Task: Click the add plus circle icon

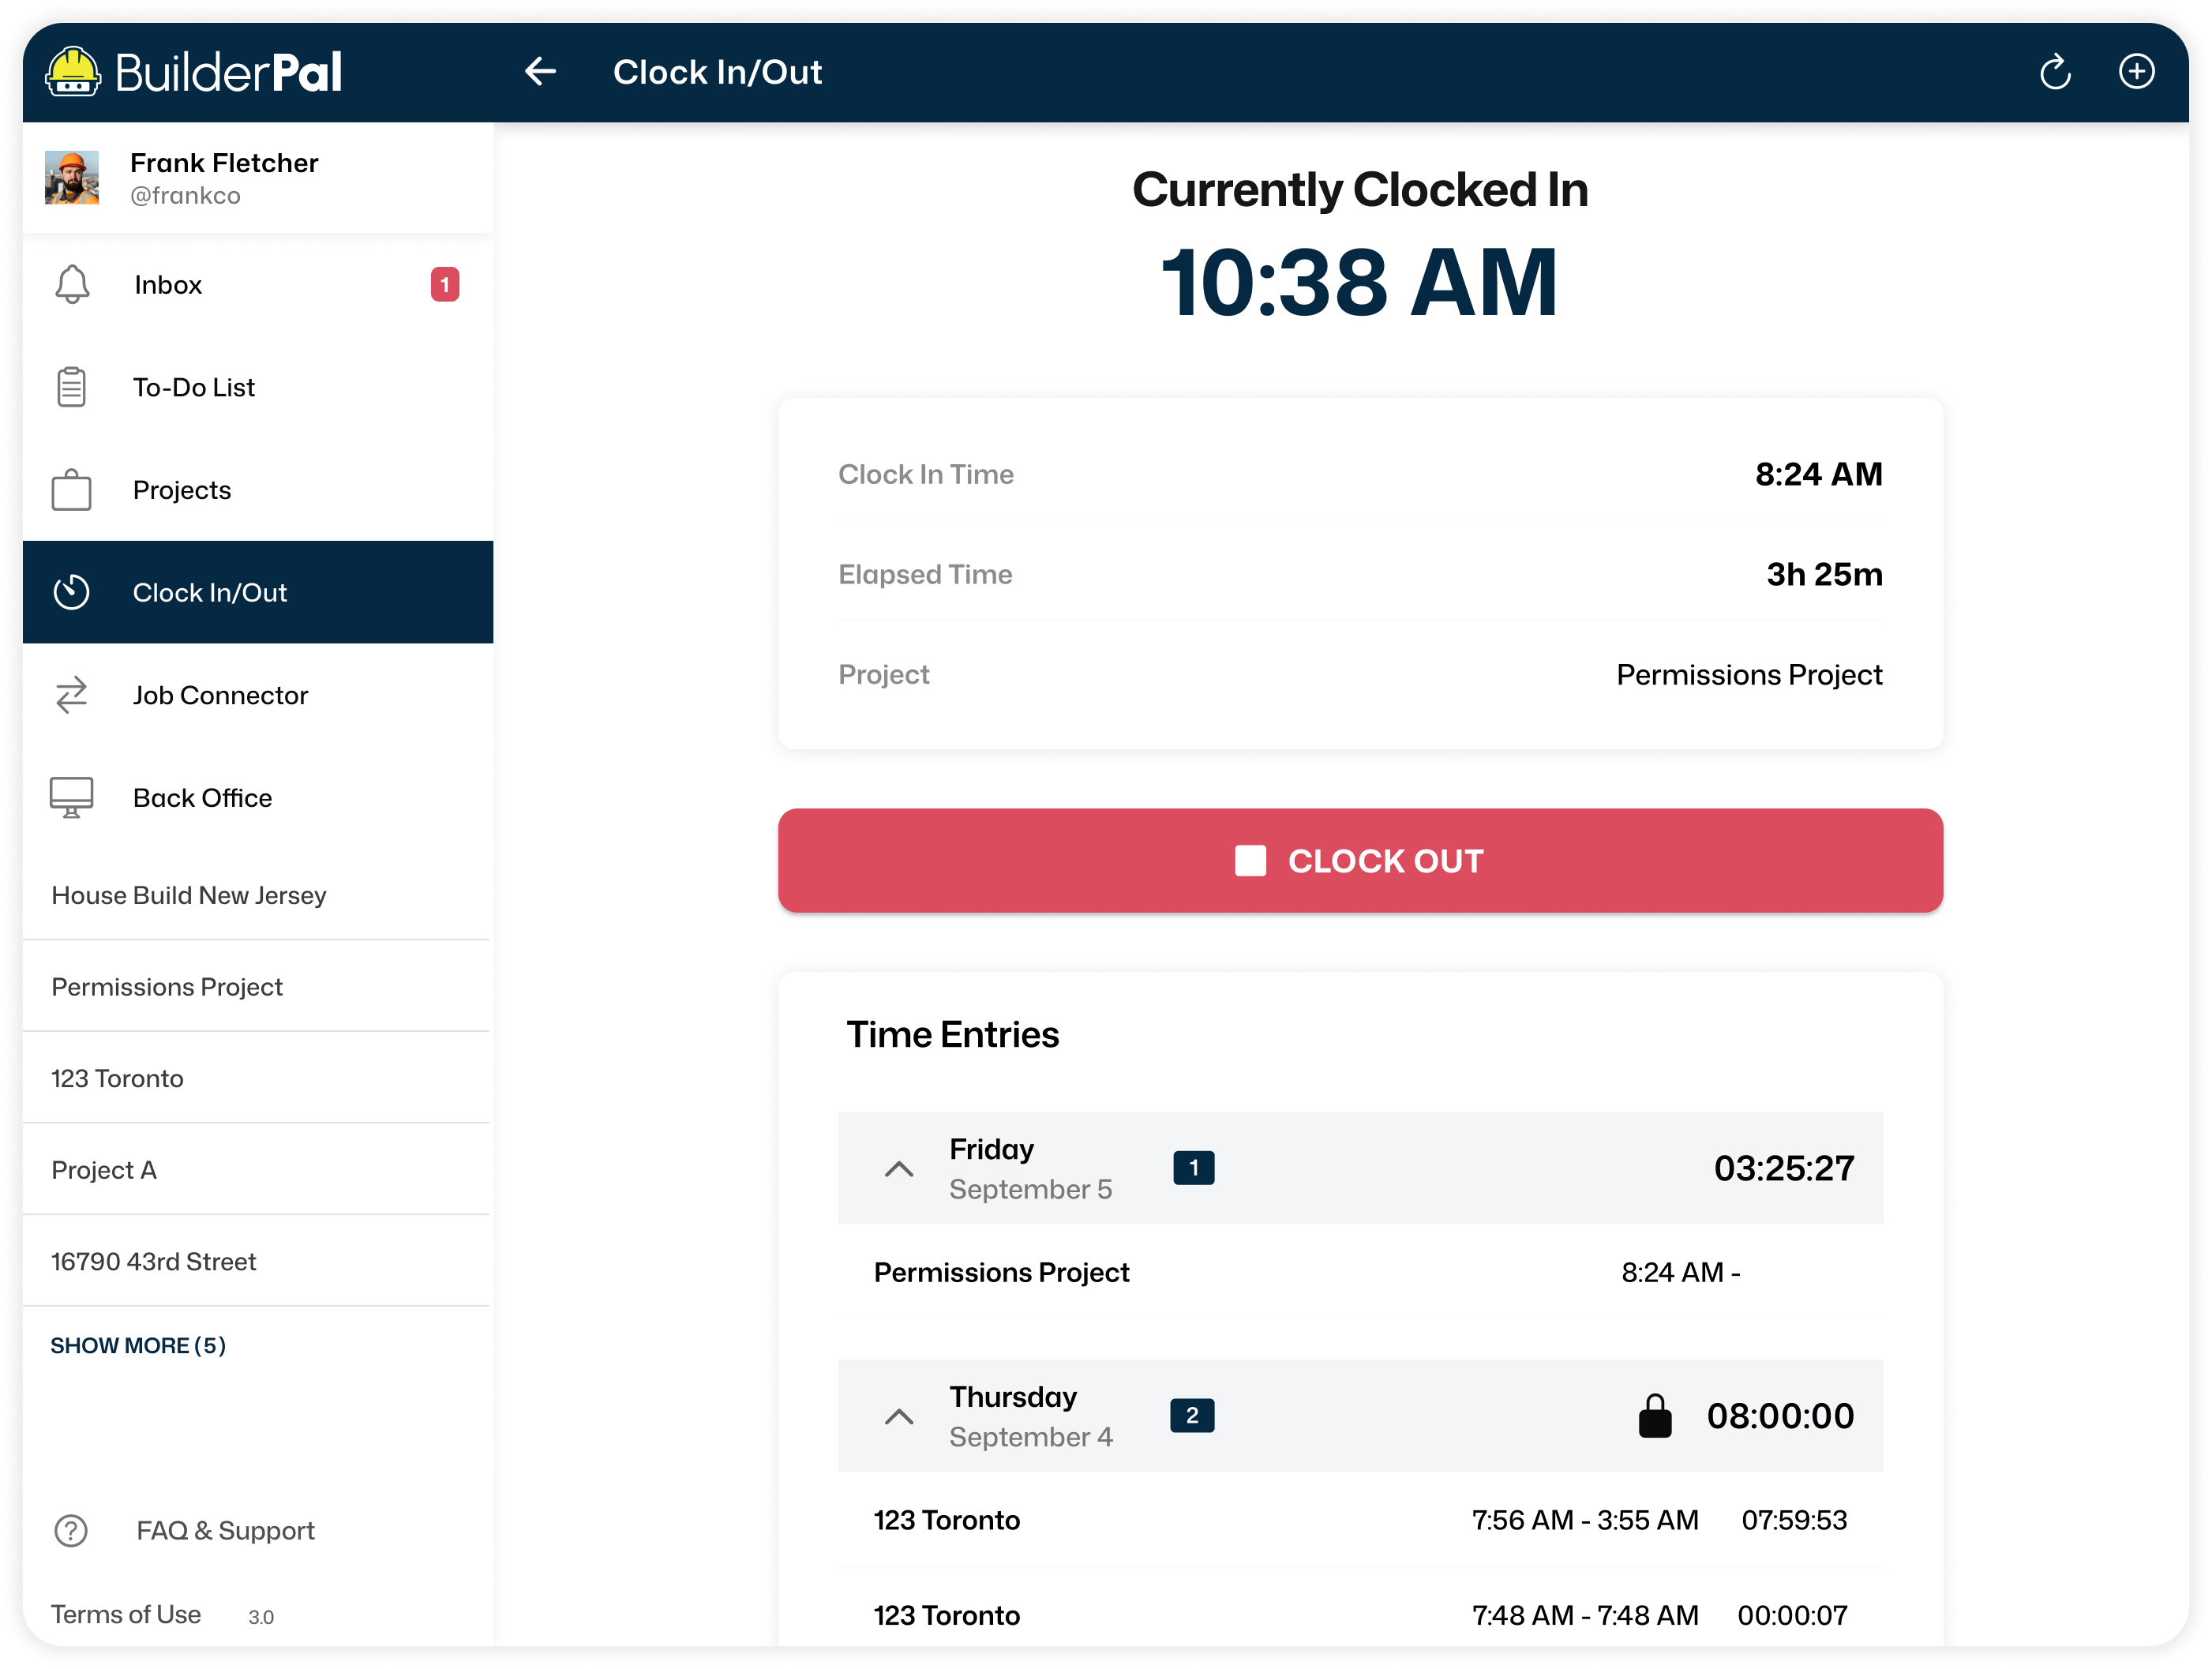Action: (2136, 72)
